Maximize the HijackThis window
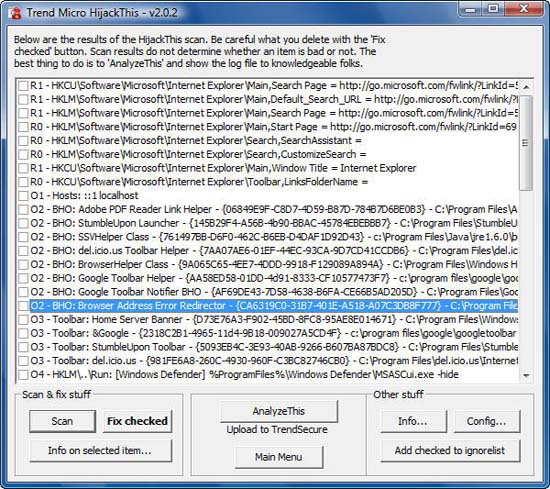Image resolution: width=550 pixels, height=489 pixels. pyautogui.click(x=494, y=8)
